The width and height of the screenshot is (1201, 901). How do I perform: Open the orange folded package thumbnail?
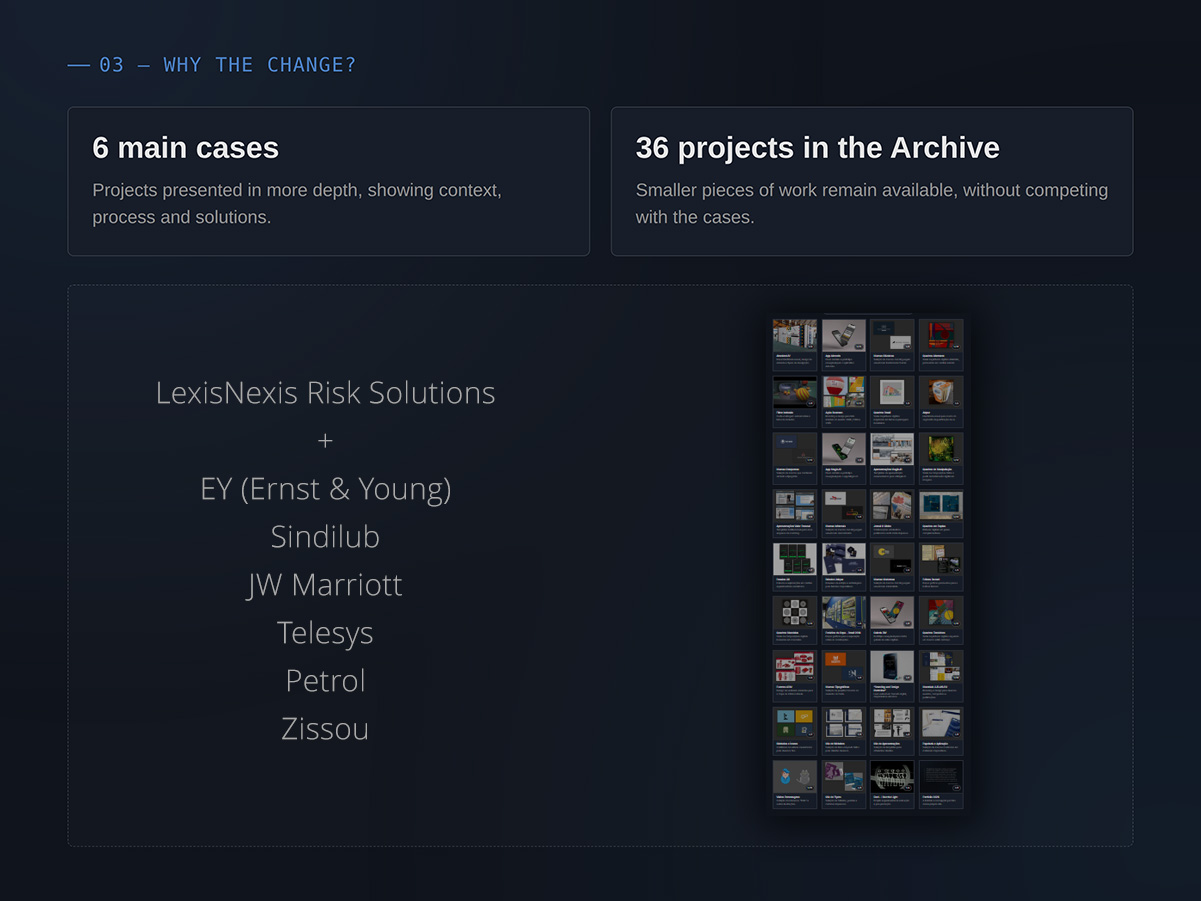pos(941,391)
